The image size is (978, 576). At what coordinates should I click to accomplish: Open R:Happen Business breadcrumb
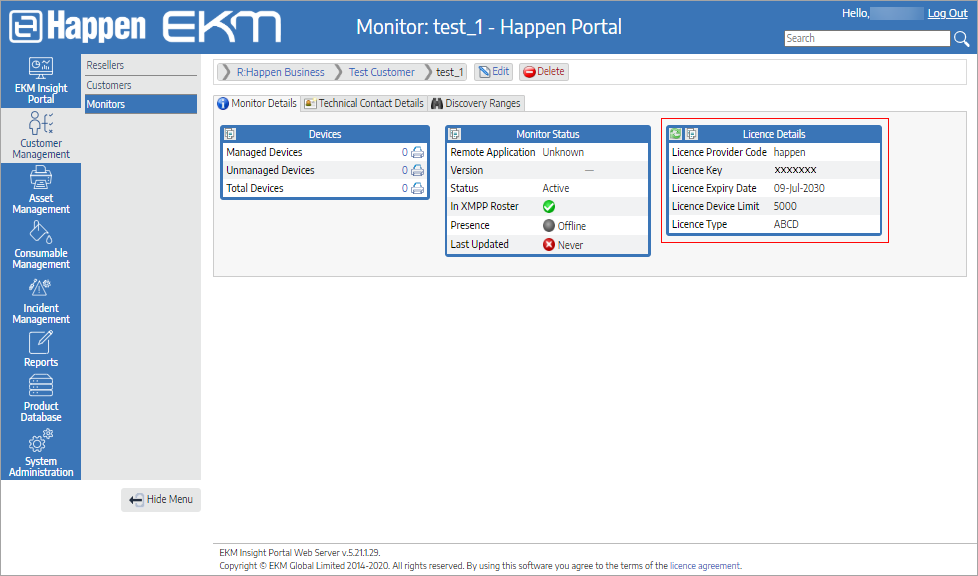[x=280, y=72]
